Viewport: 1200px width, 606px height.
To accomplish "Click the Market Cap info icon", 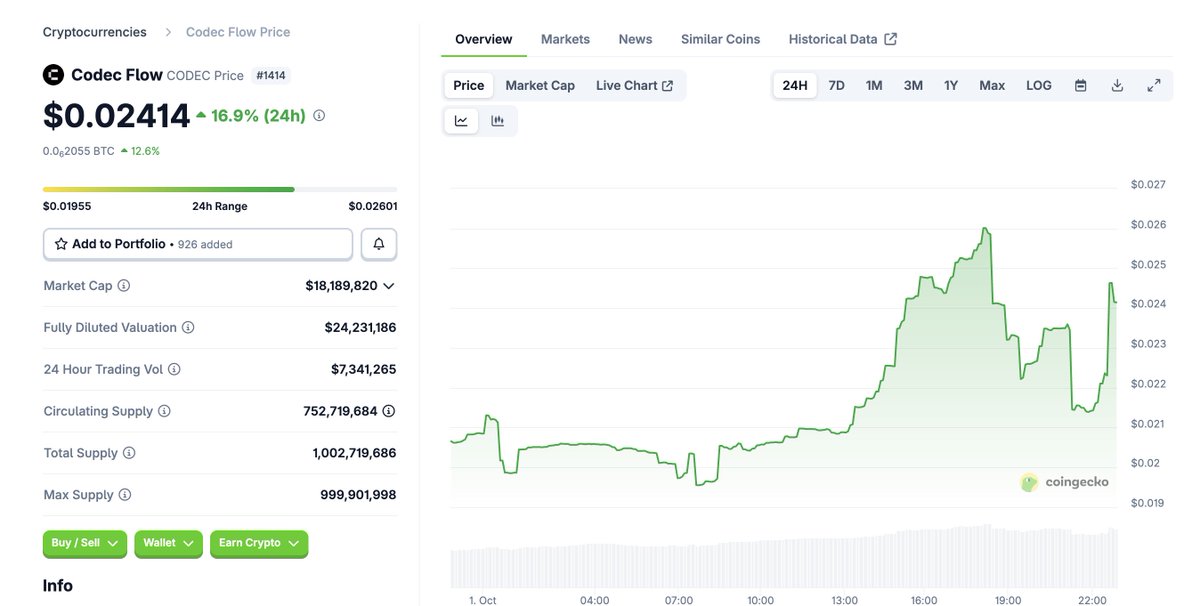I will (124, 286).
